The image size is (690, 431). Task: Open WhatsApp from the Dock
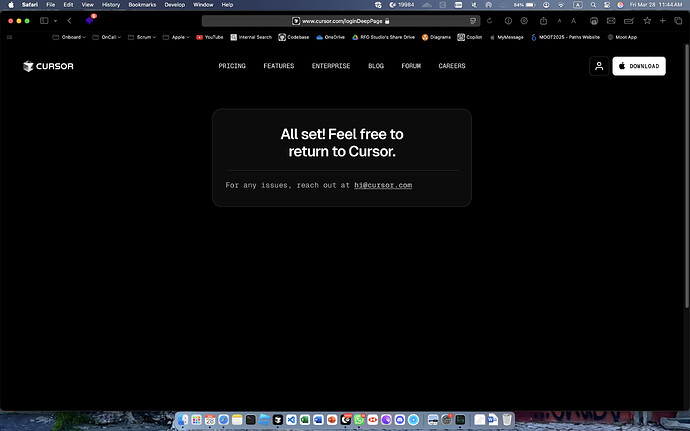[x=359, y=420]
